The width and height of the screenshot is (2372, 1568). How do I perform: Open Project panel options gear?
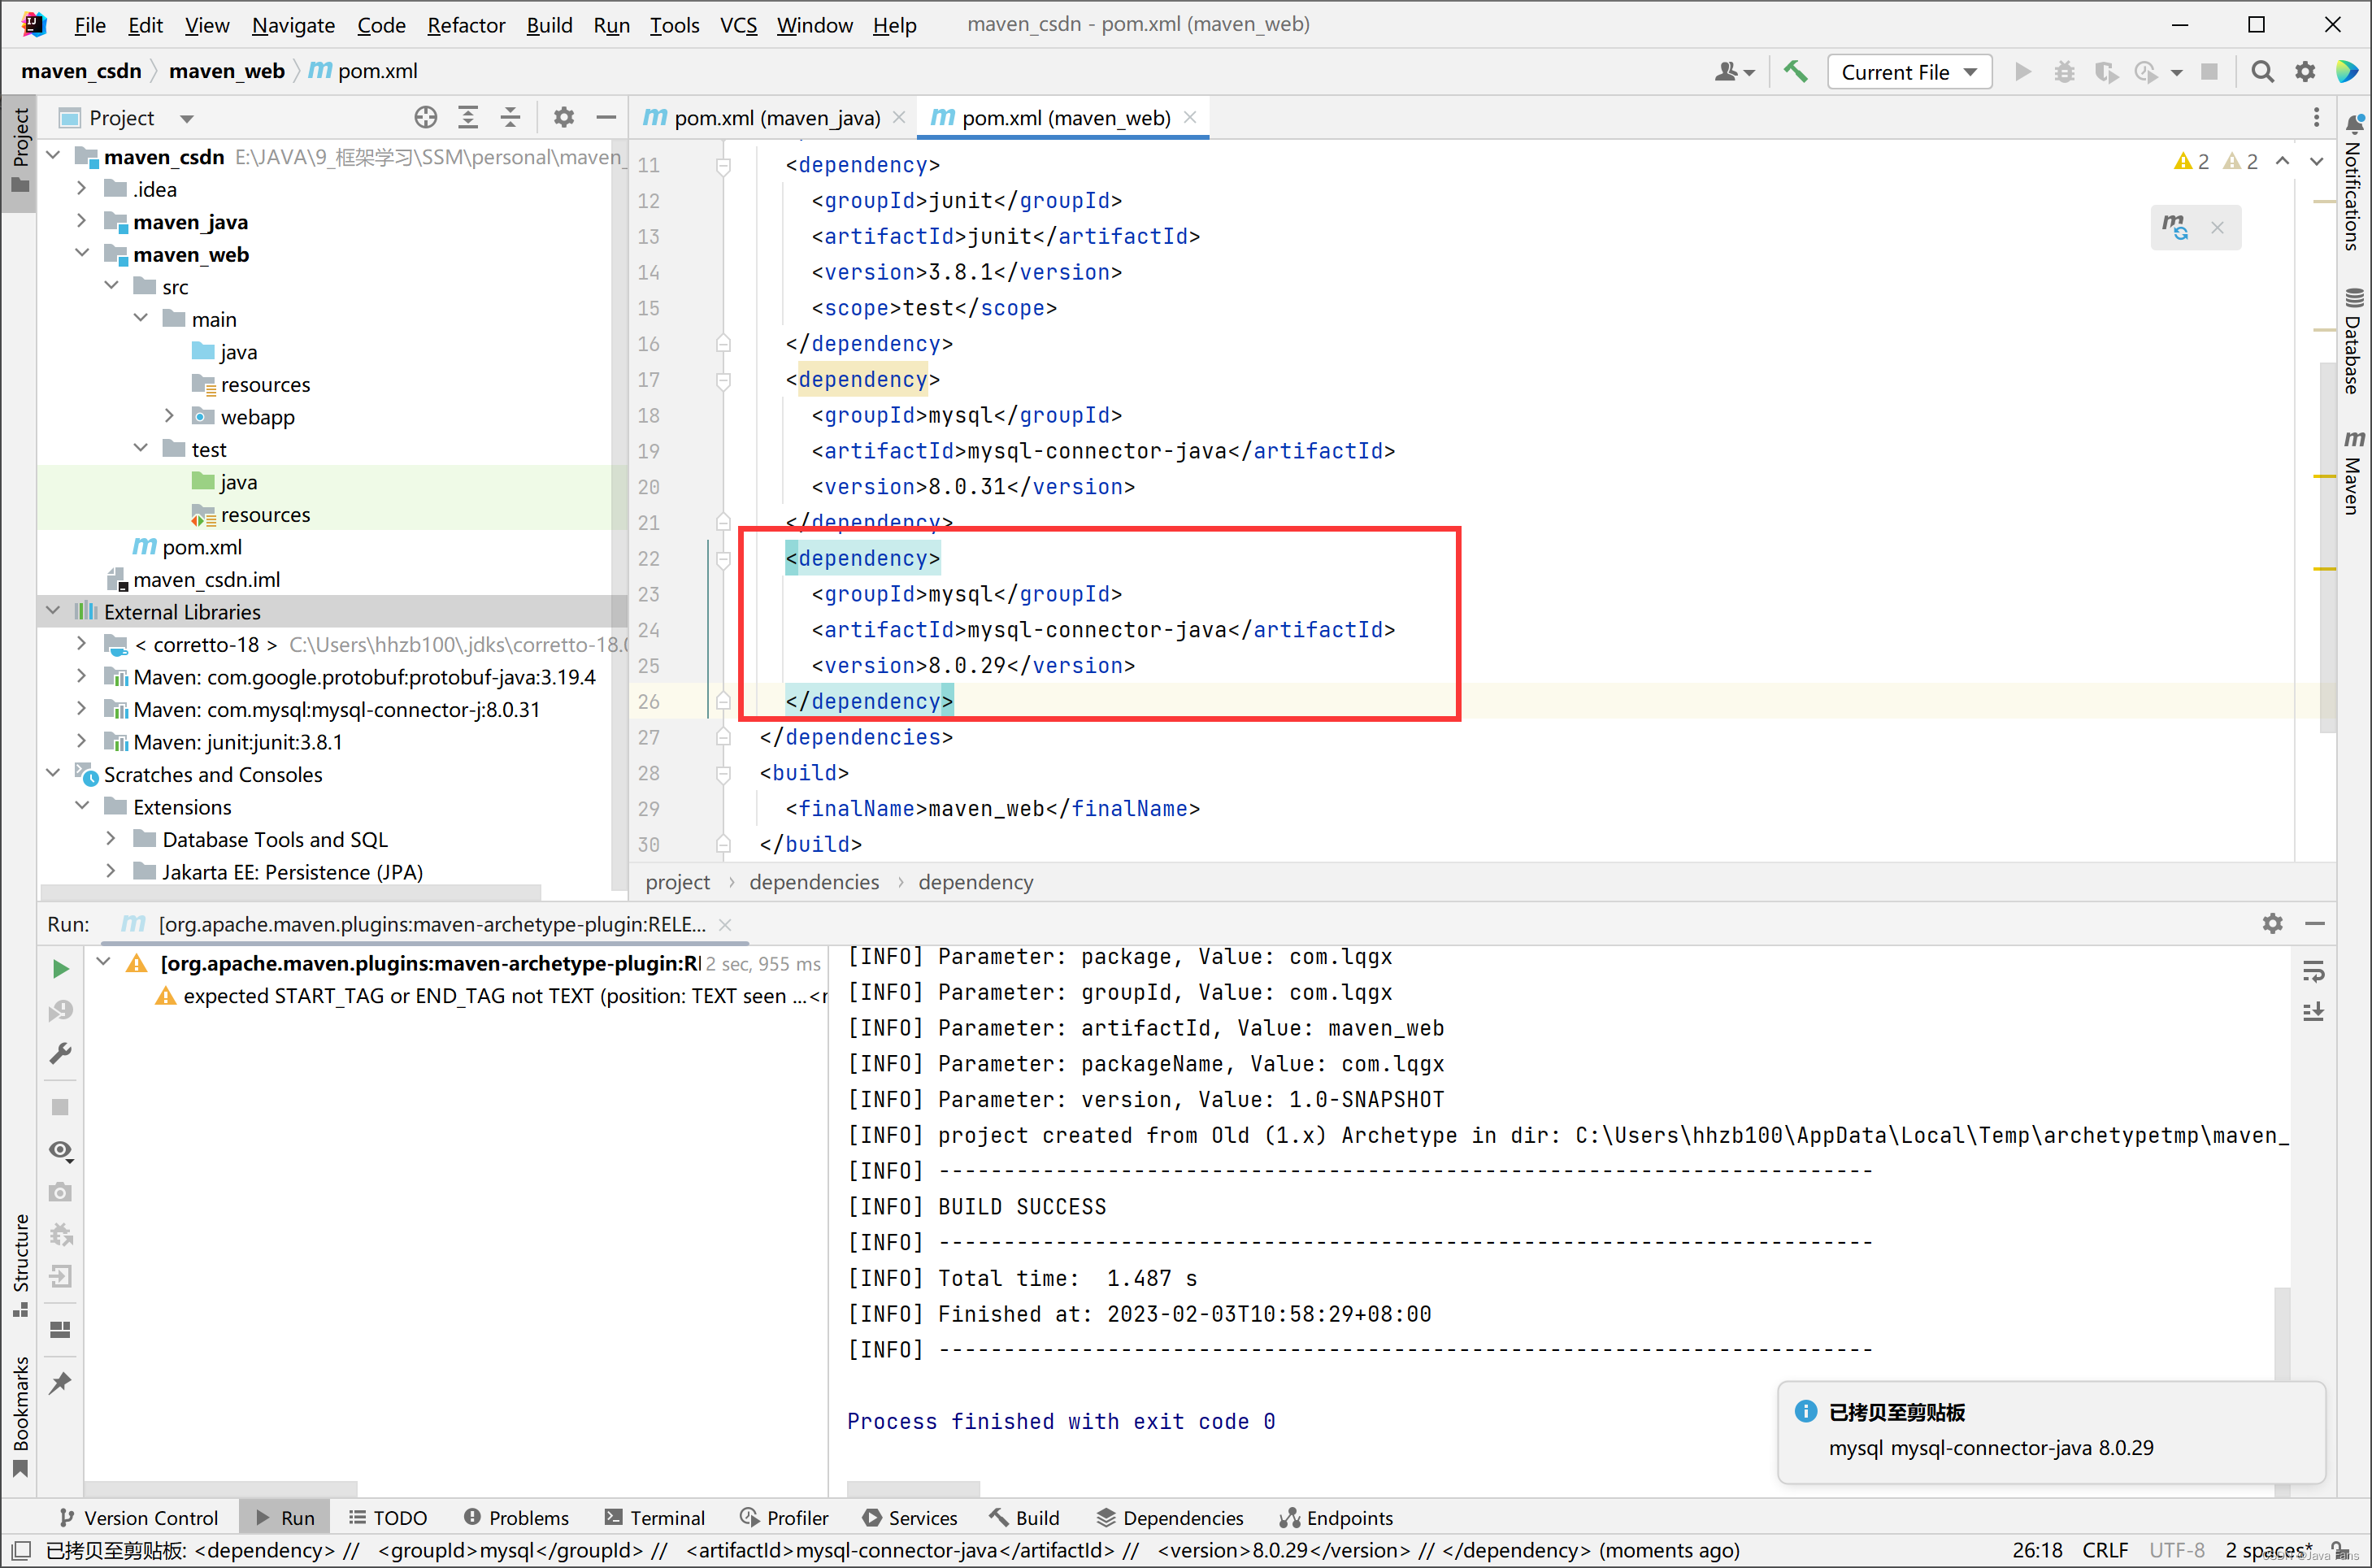coord(564,117)
